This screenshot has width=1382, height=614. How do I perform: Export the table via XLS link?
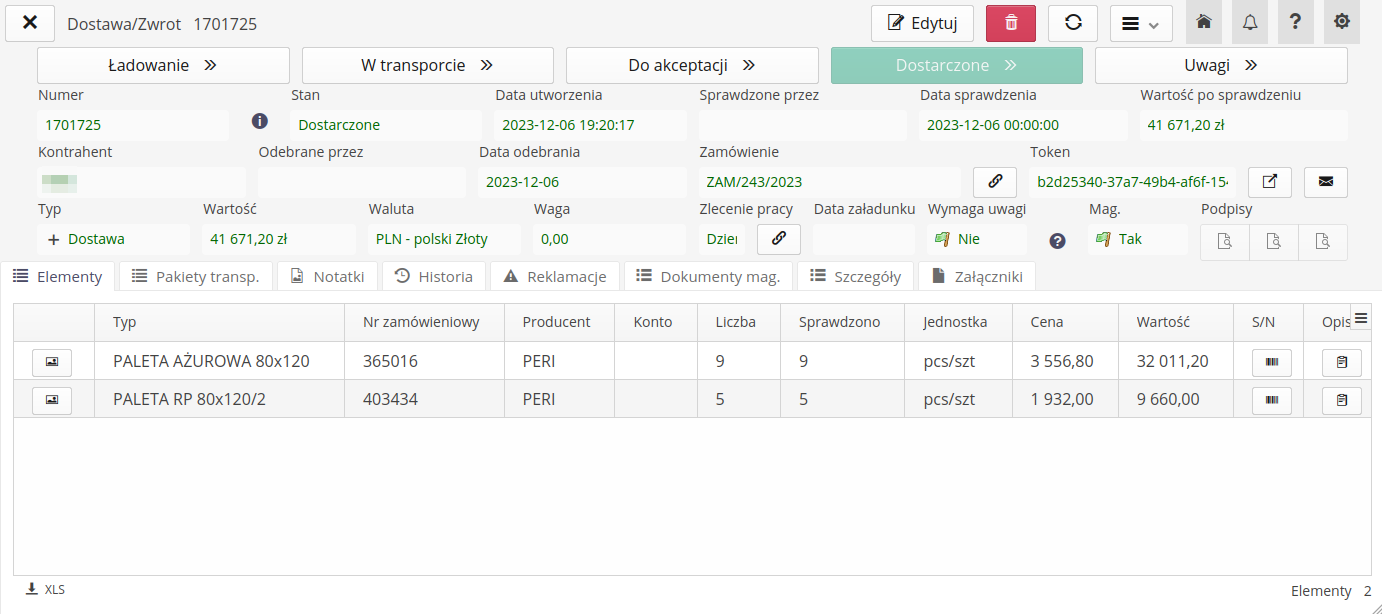(x=46, y=590)
